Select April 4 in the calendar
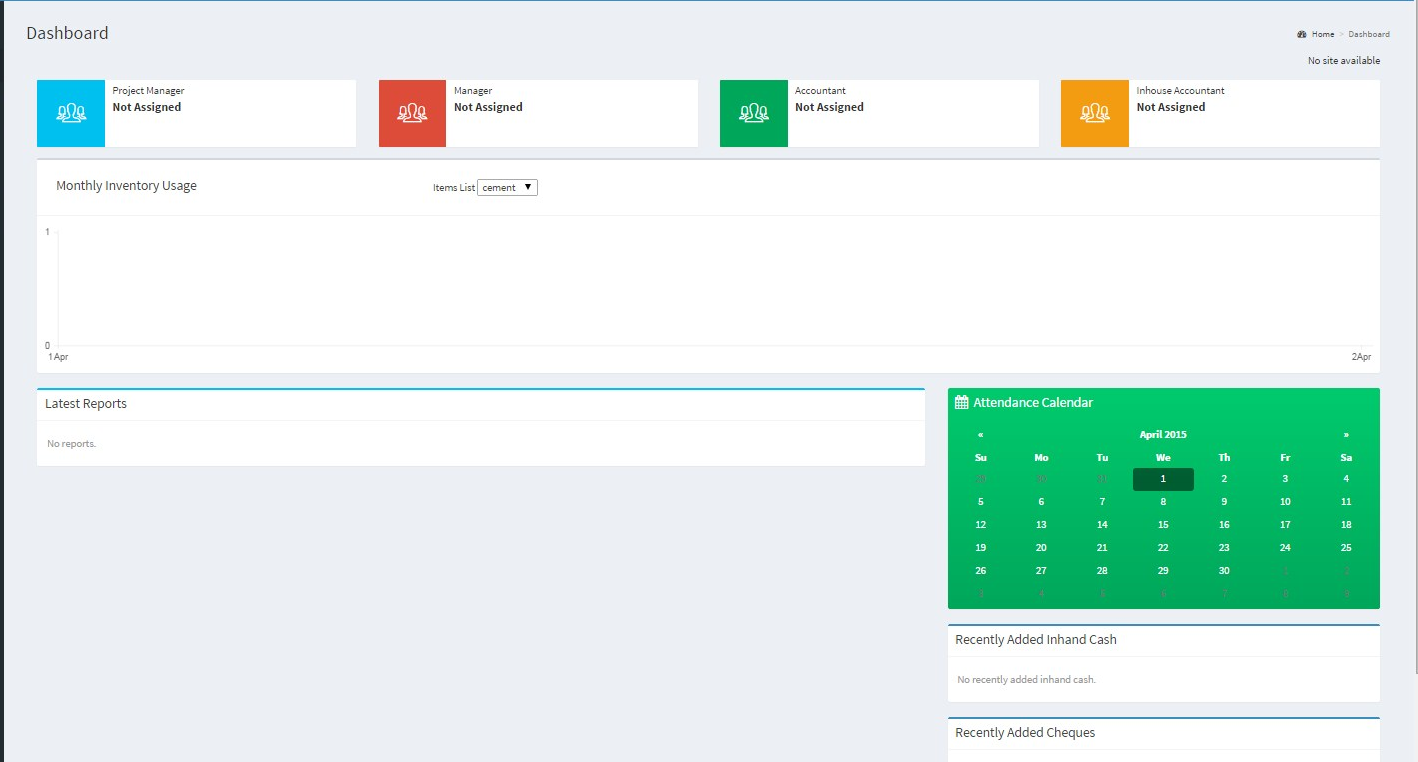 coord(1346,479)
